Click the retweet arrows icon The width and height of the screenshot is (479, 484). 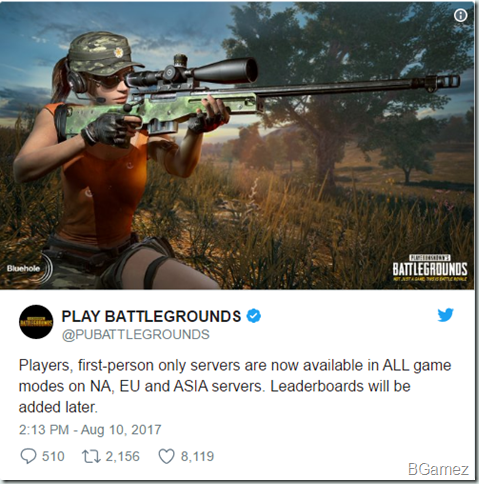click(x=91, y=456)
